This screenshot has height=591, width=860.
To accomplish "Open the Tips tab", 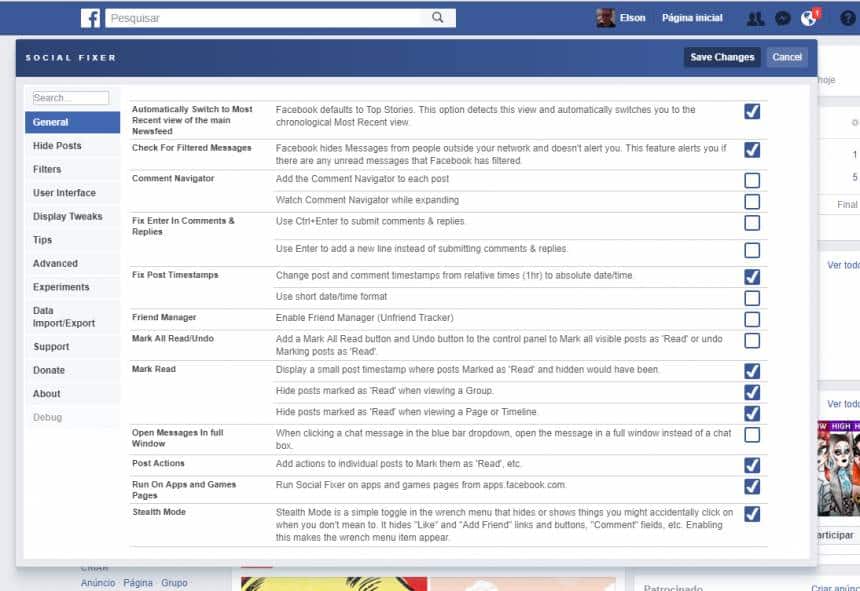I will click(x=72, y=240).
